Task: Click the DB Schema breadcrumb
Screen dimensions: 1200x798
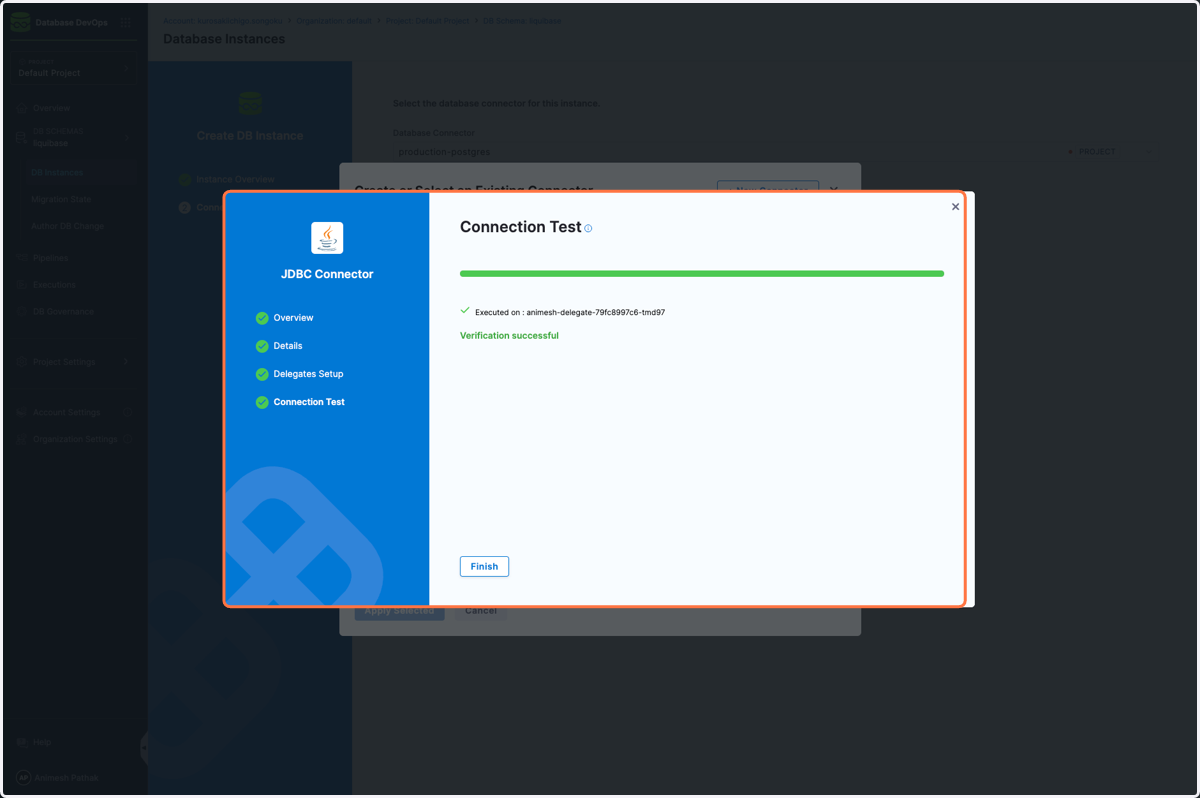Action: (521, 21)
